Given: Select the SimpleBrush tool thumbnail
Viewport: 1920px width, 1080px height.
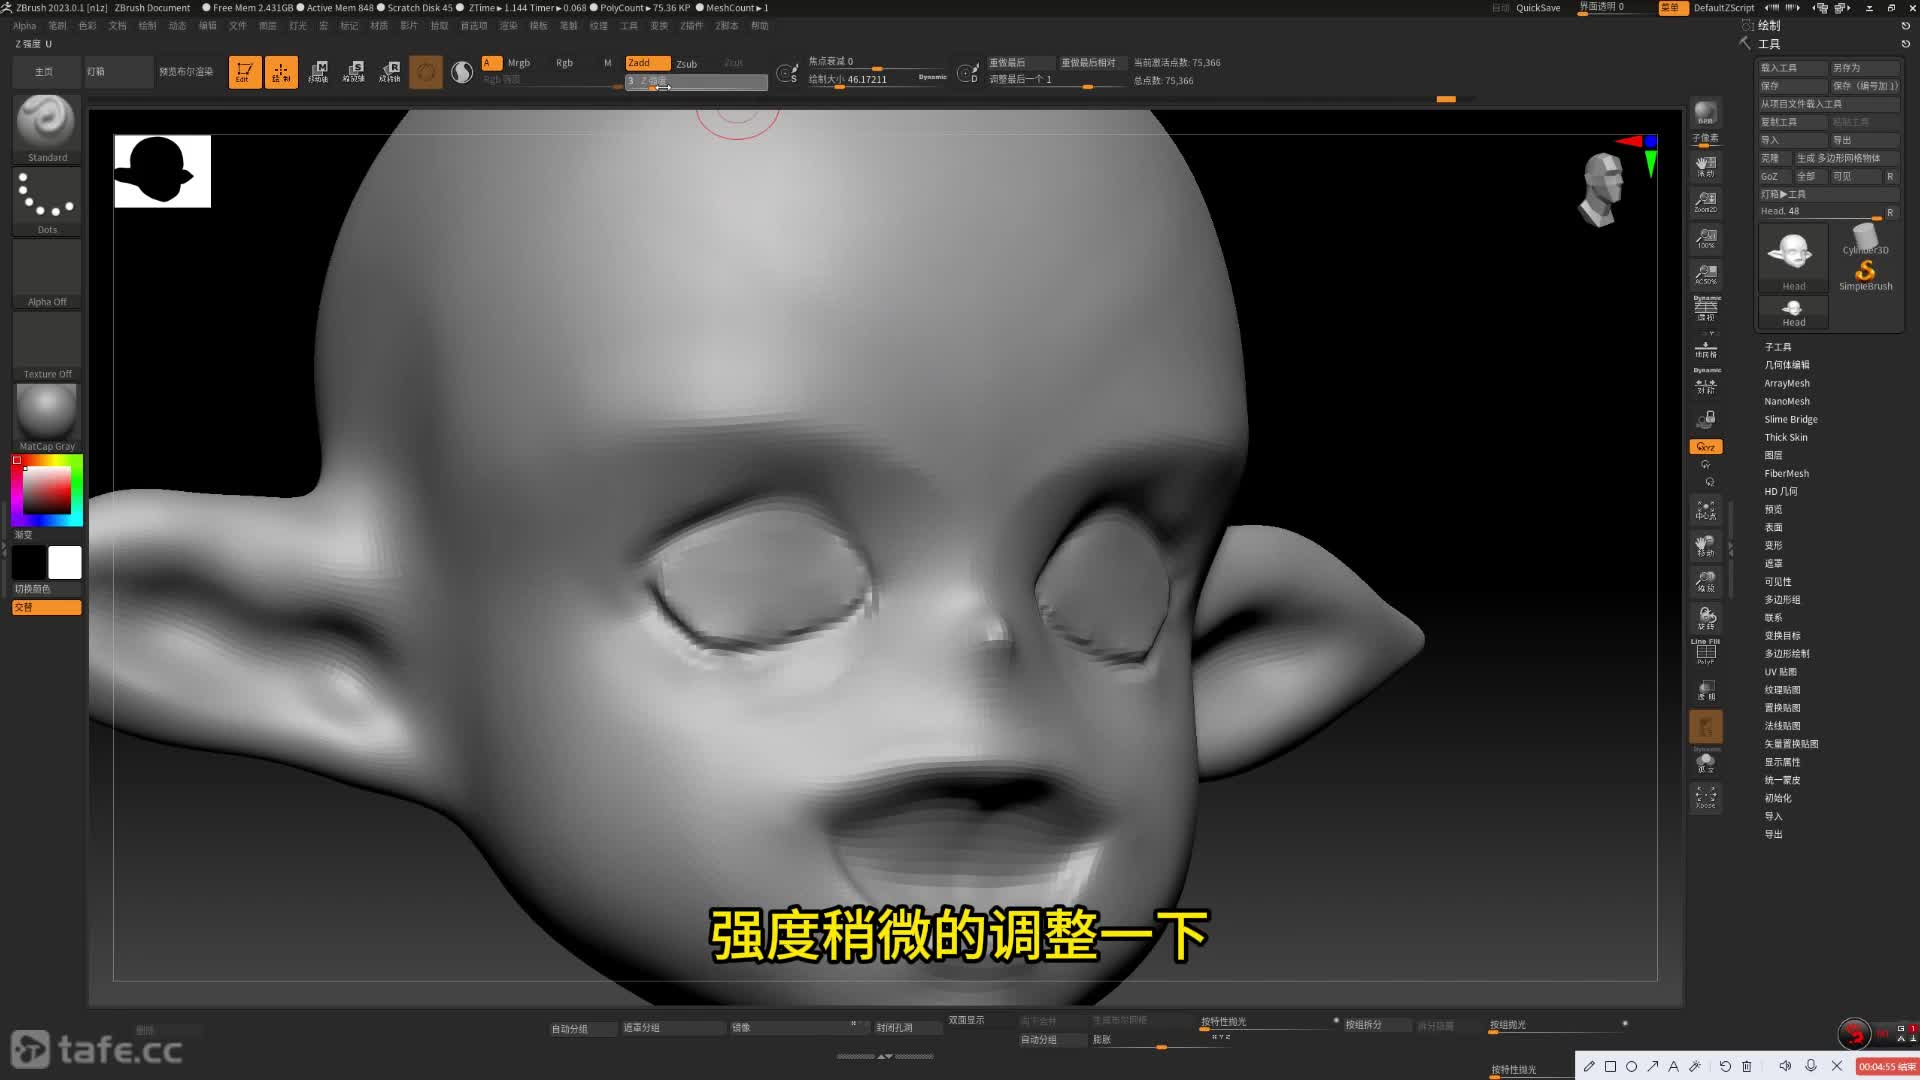Looking at the screenshot, I should pyautogui.click(x=1865, y=276).
